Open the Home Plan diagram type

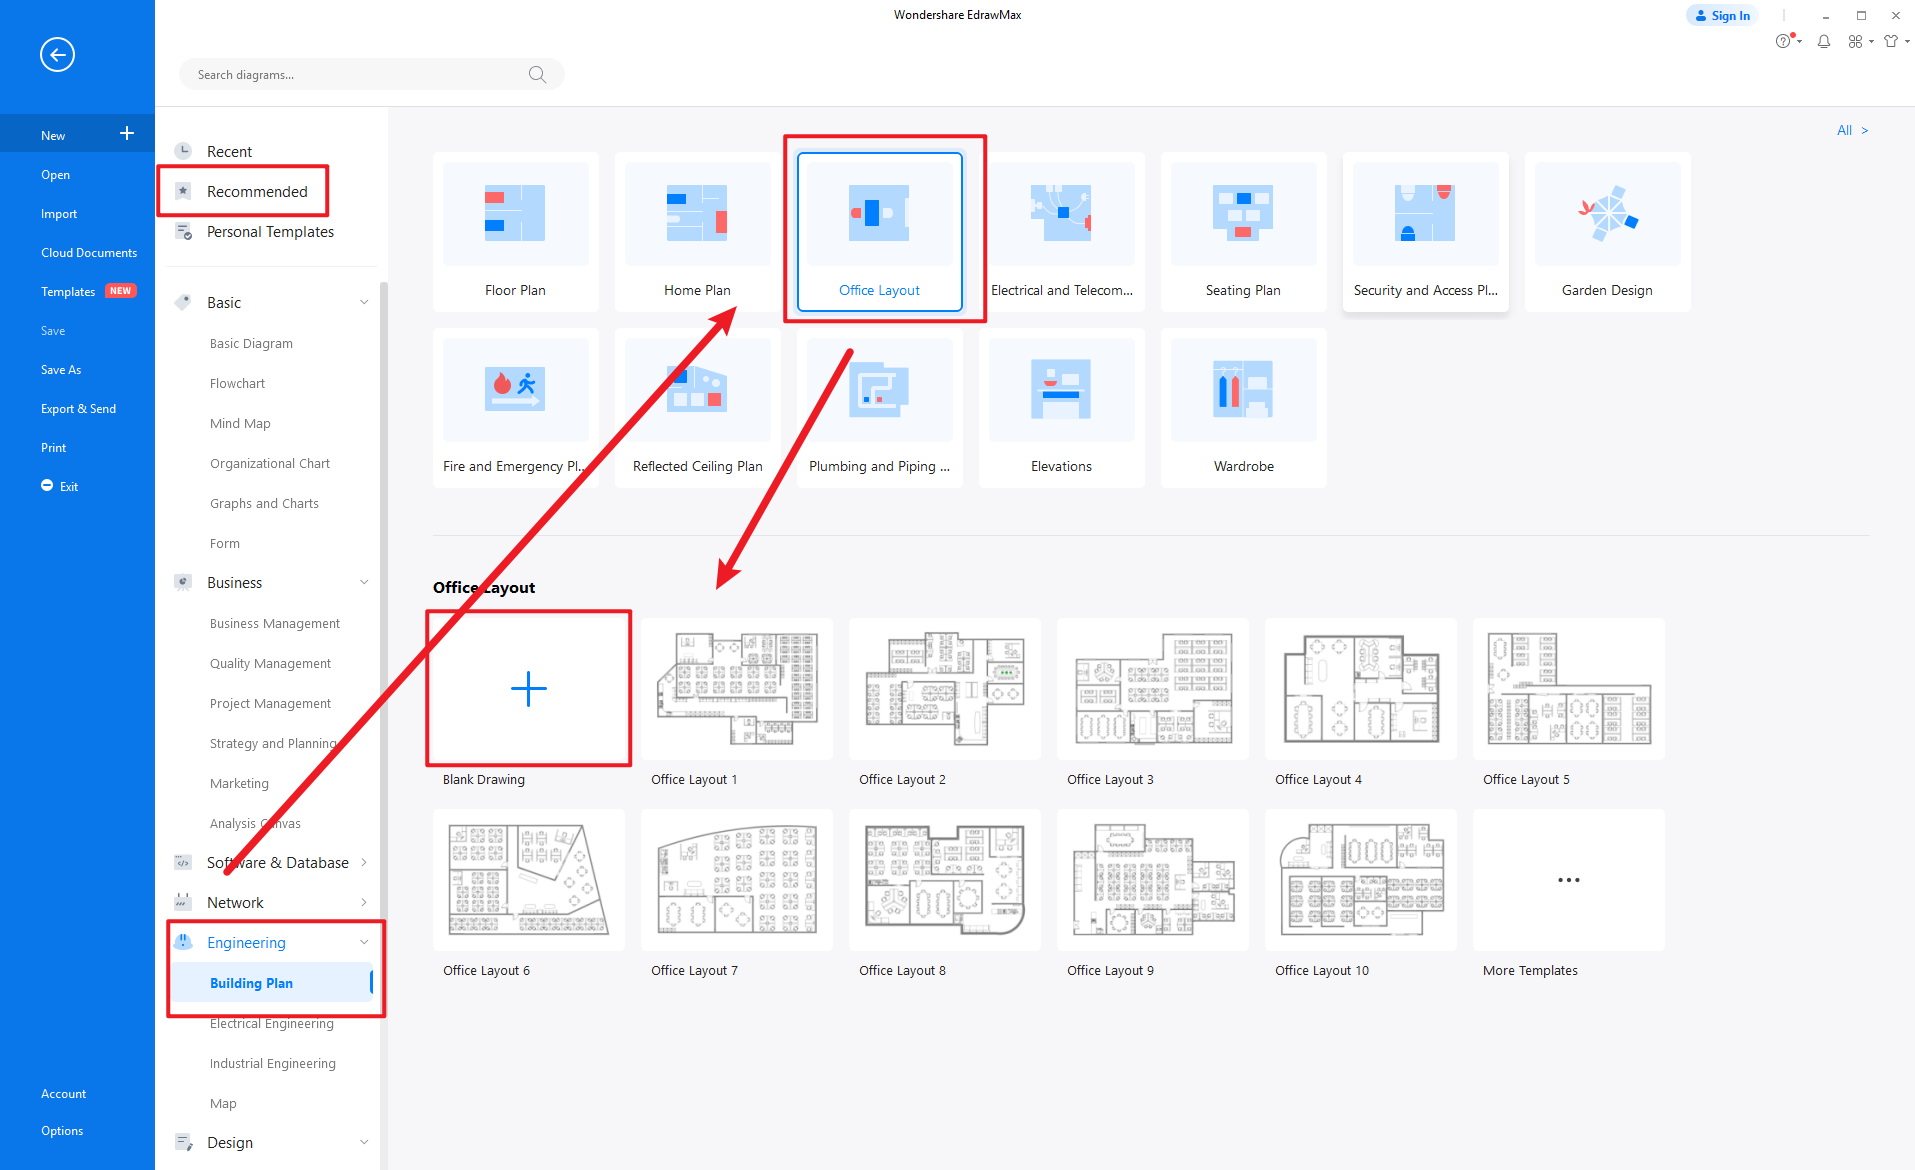coord(697,215)
